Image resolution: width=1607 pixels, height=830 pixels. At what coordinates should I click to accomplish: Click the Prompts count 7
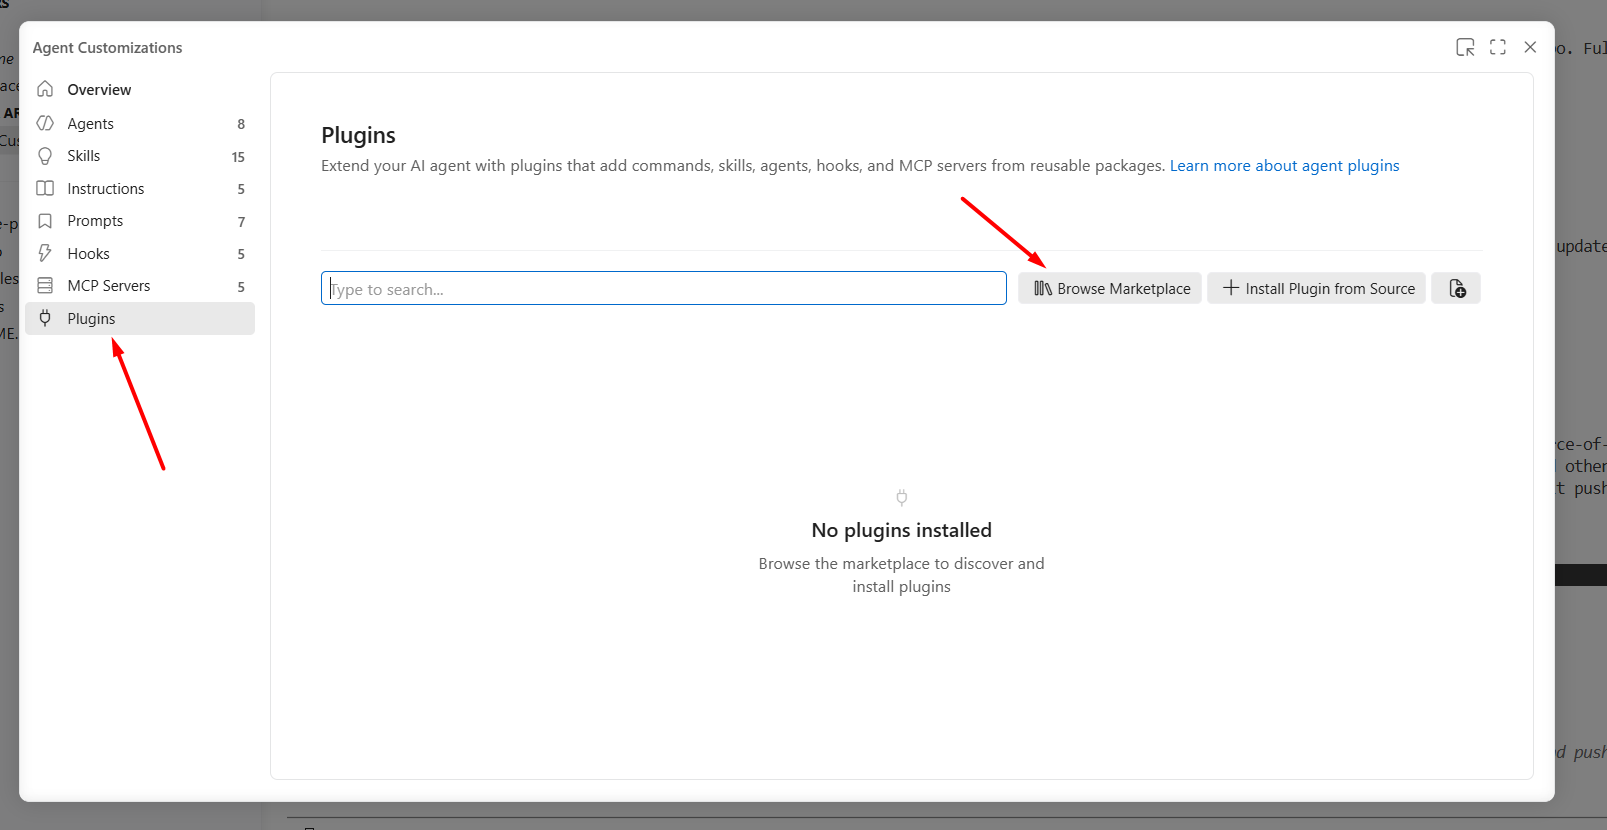[241, 222]
